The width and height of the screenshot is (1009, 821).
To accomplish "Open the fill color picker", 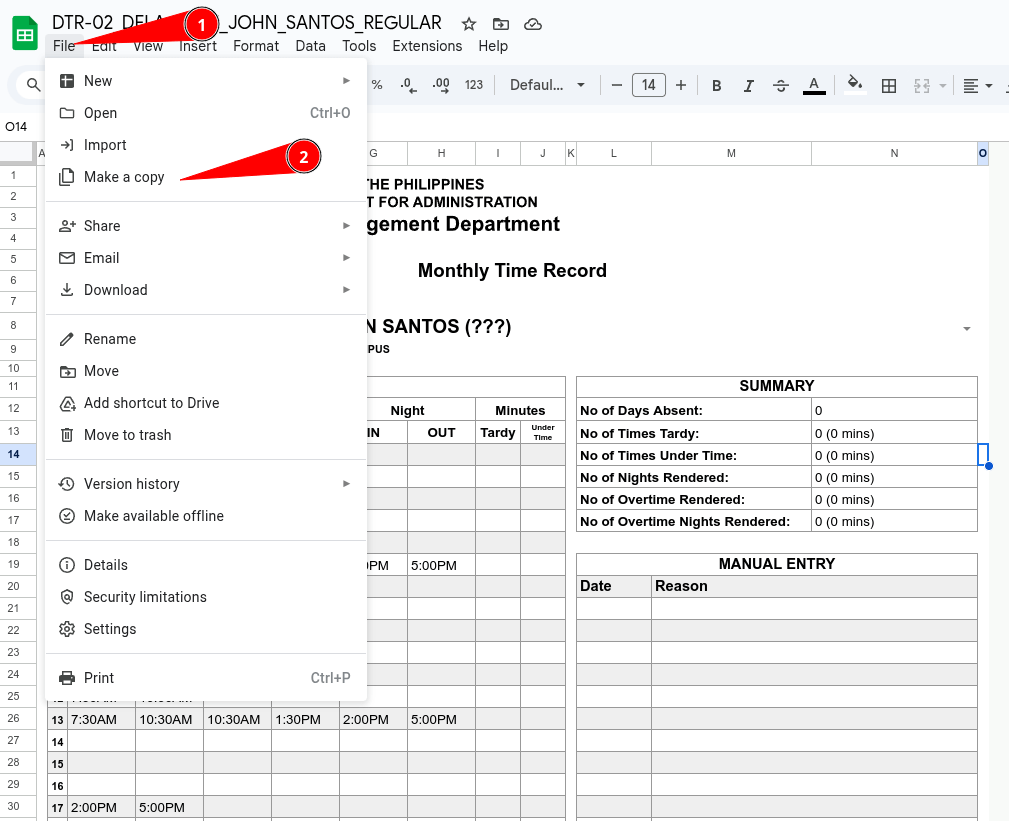I will [854, 86].
